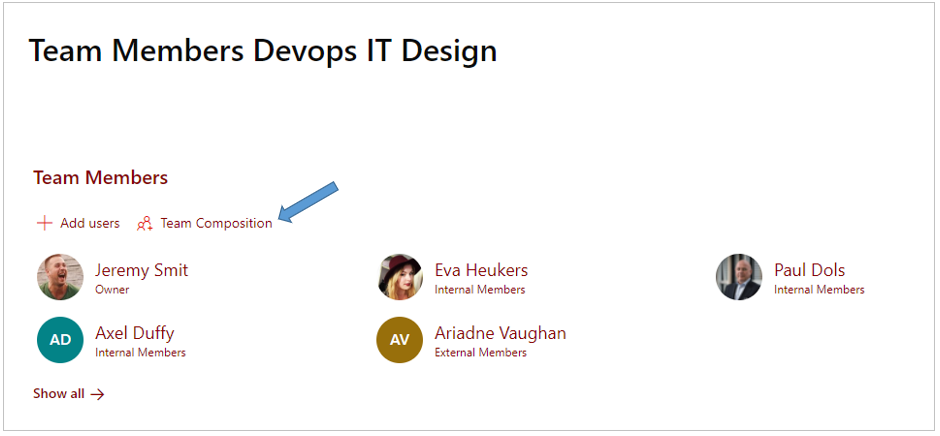Open Paul Dols' profile photo
This screenshot has width=940, height=436.
(x=739, y=276)
